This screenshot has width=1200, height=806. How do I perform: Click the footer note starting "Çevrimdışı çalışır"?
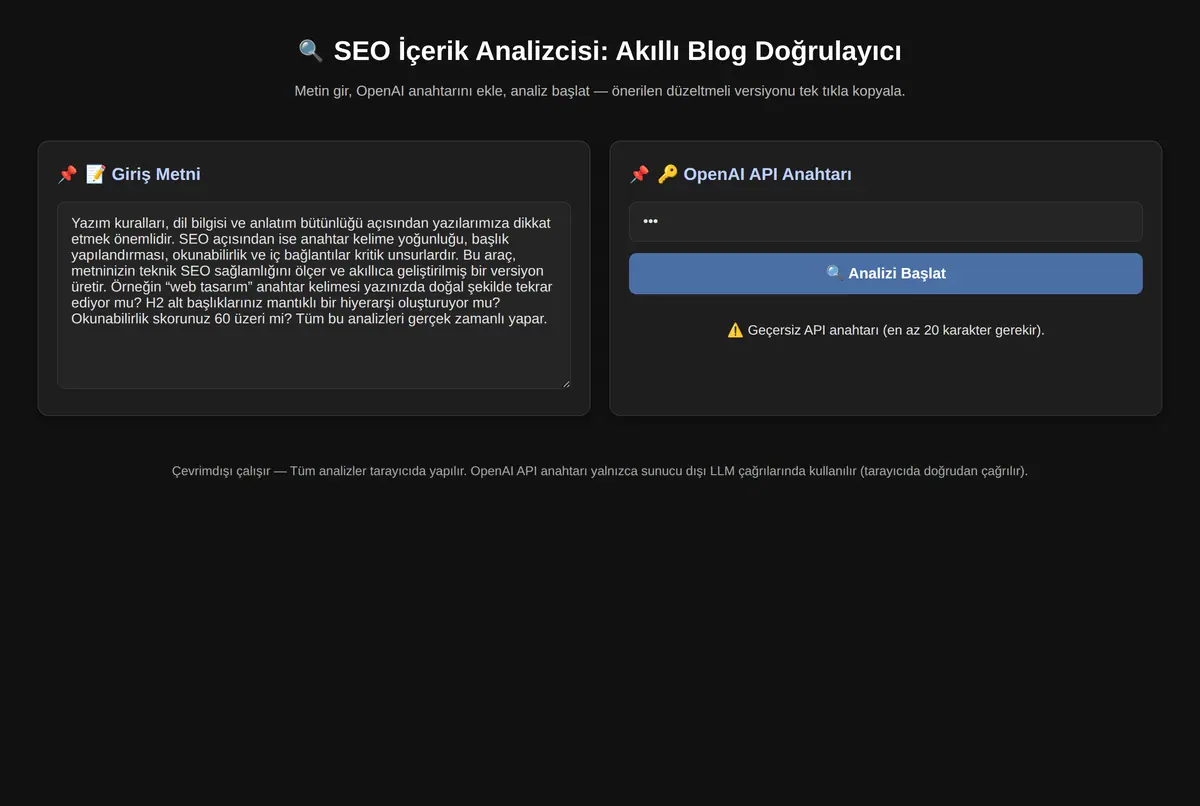tap(600, 470)
